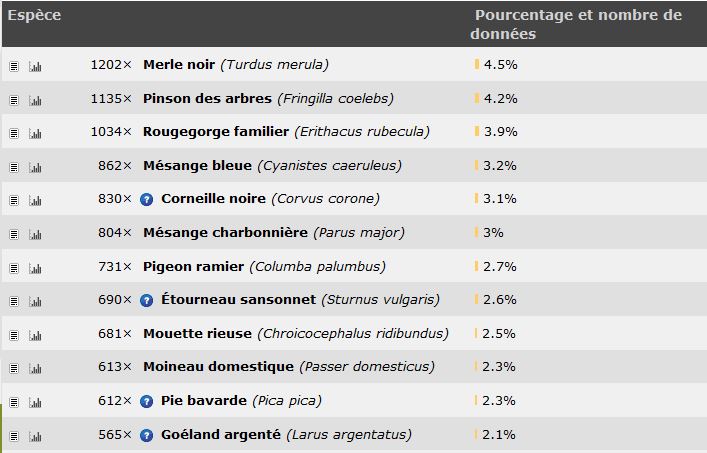
Task: Open the help icon for Goéland argenté
Action: pos(147,435)
